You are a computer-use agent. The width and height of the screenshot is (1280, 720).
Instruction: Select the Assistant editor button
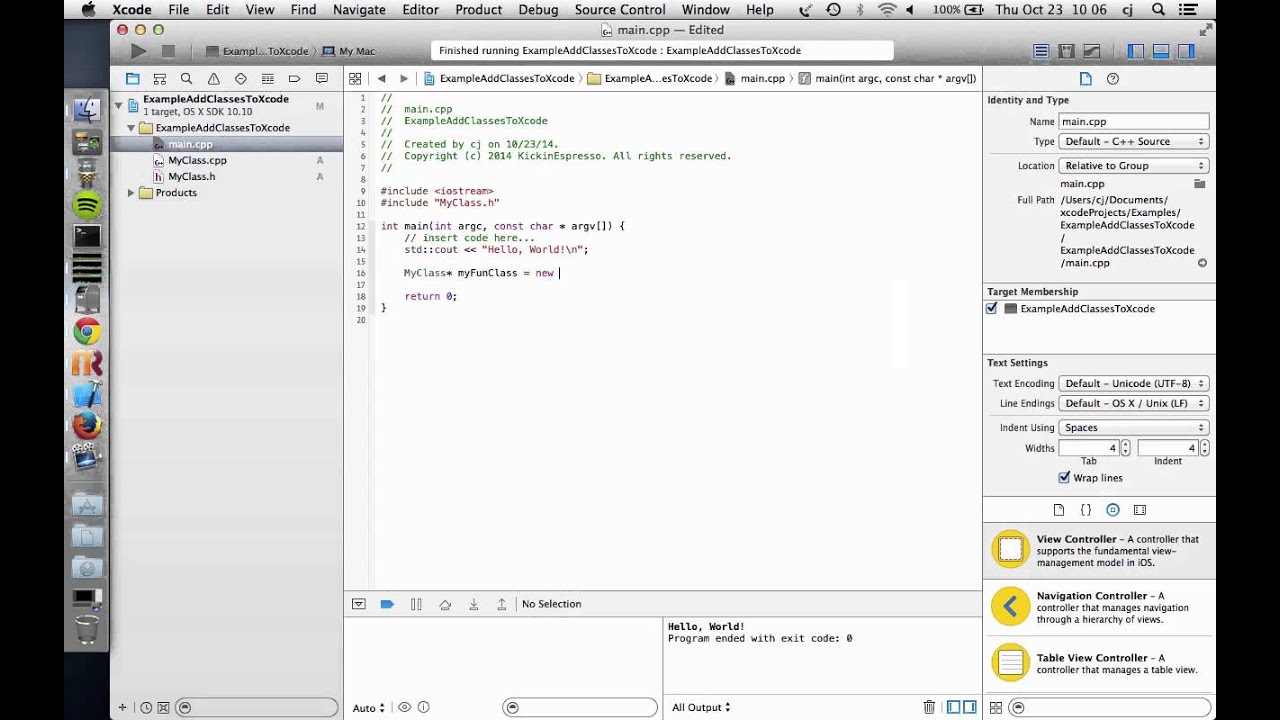(x=1066, y=51)
